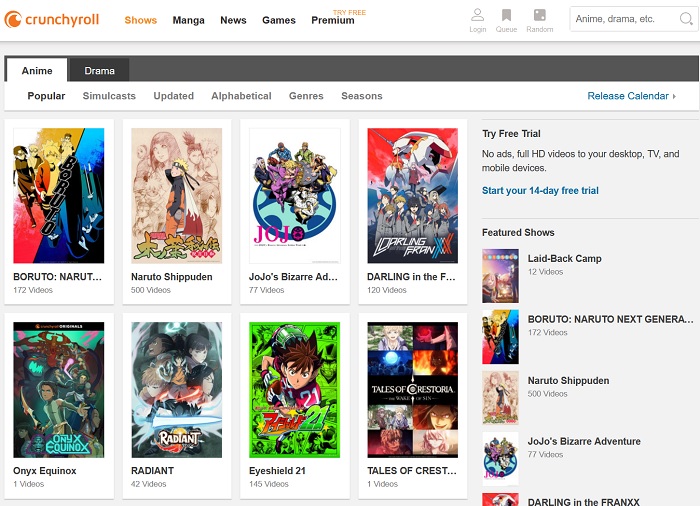The image size is (700, 506).
Task: Select the Updated filter
Action: [174, 96]
